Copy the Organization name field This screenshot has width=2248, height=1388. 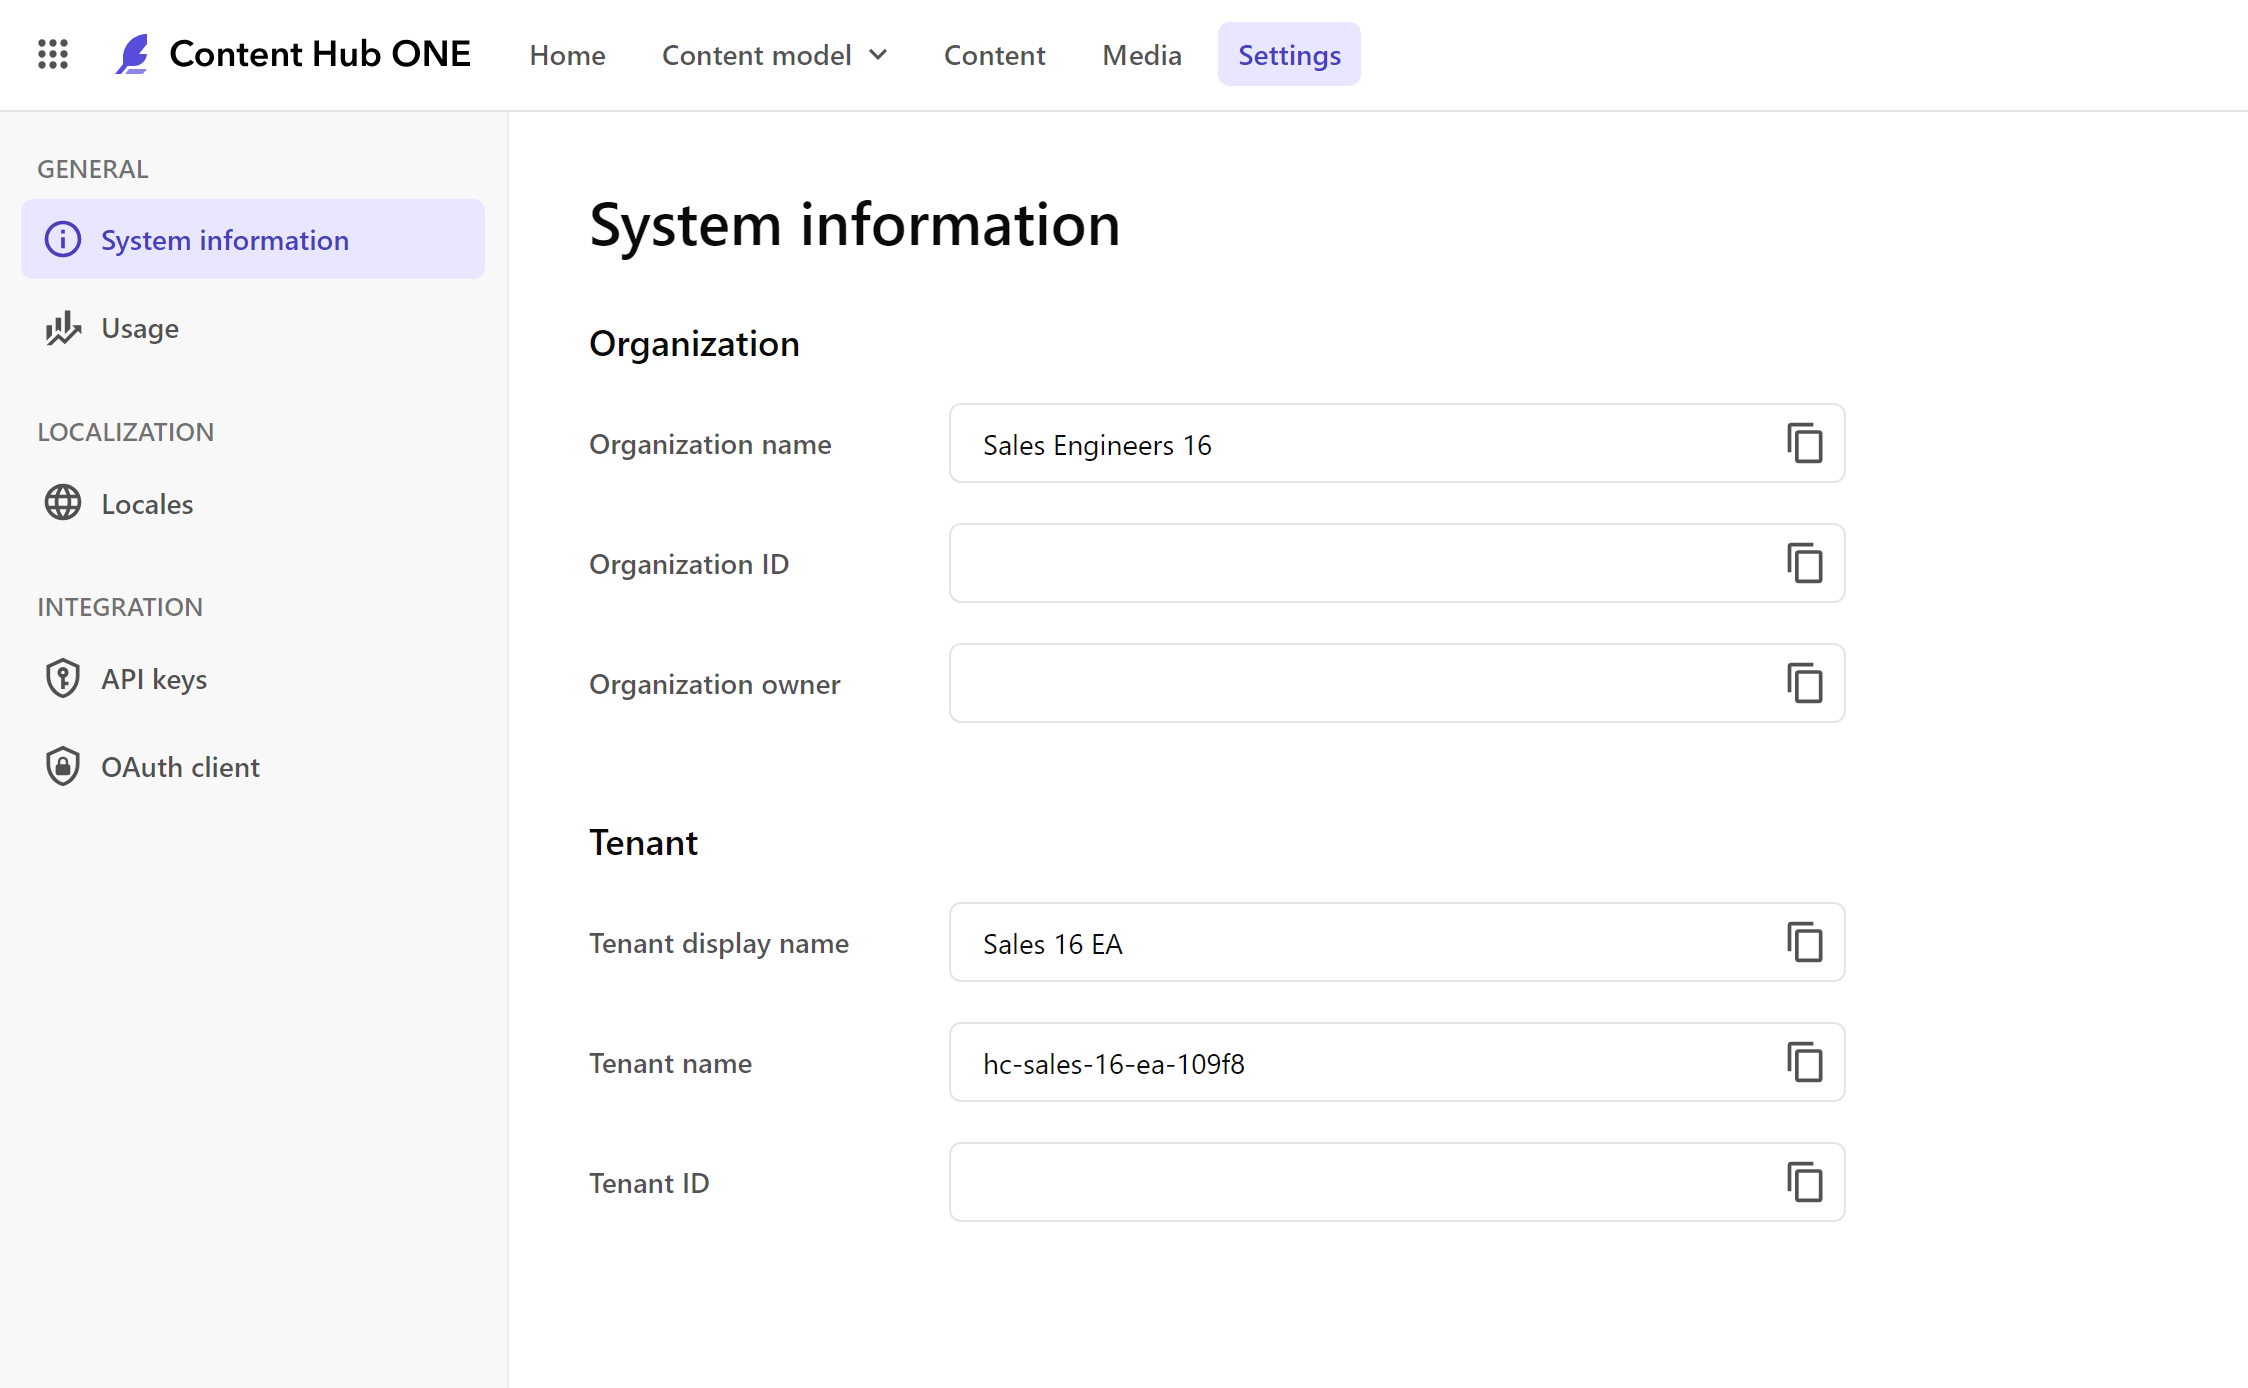click(1803, 443)
